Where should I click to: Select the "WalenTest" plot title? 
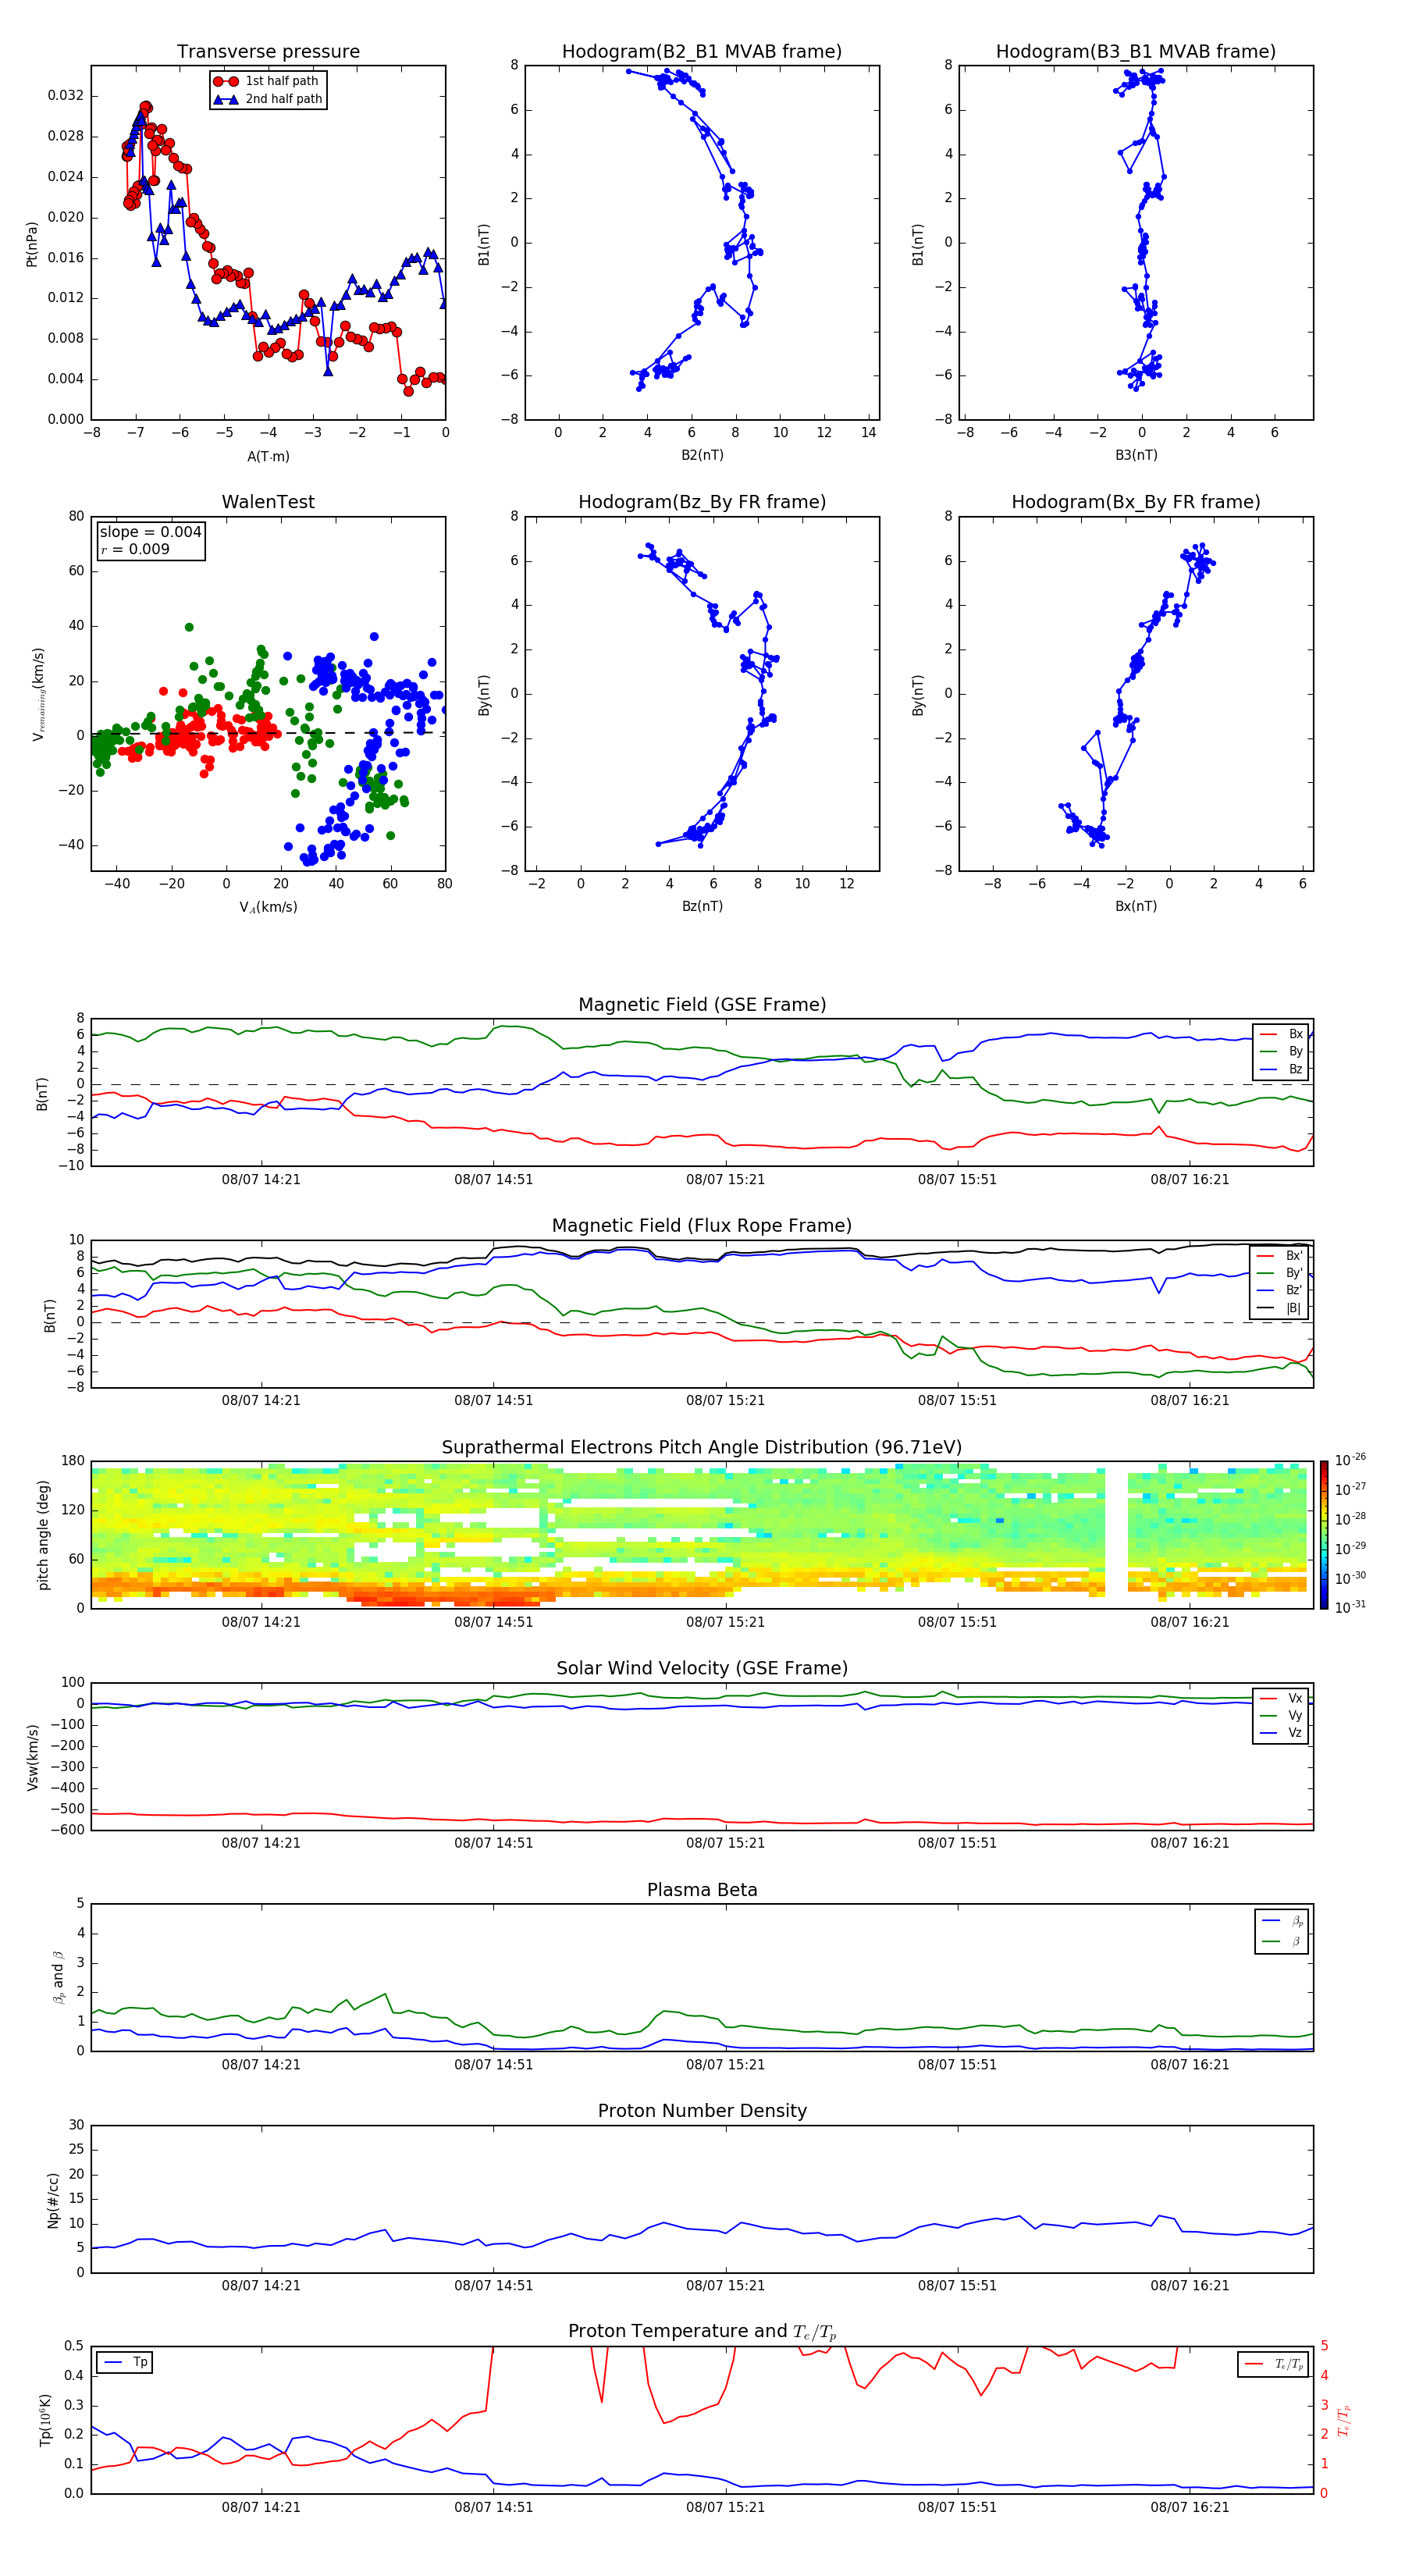(x=268, y=502)
